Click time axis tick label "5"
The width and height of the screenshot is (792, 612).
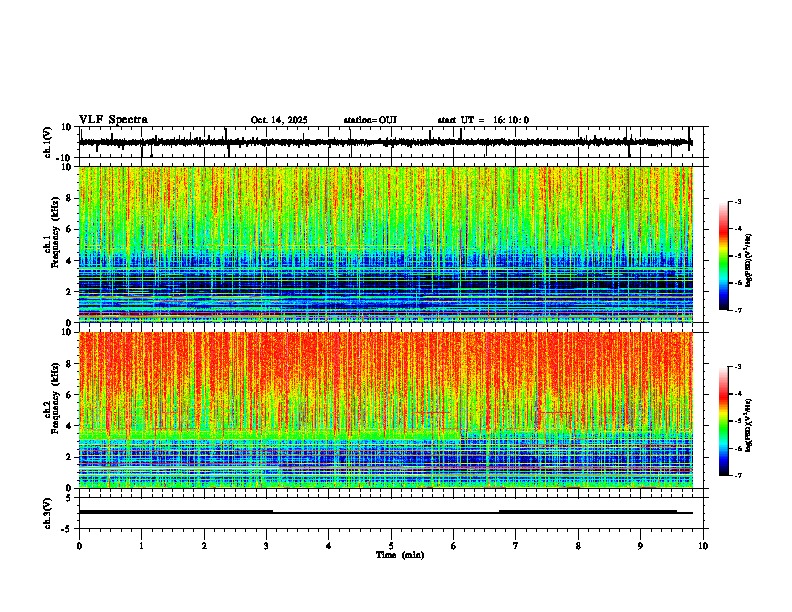tap(391, 546)
